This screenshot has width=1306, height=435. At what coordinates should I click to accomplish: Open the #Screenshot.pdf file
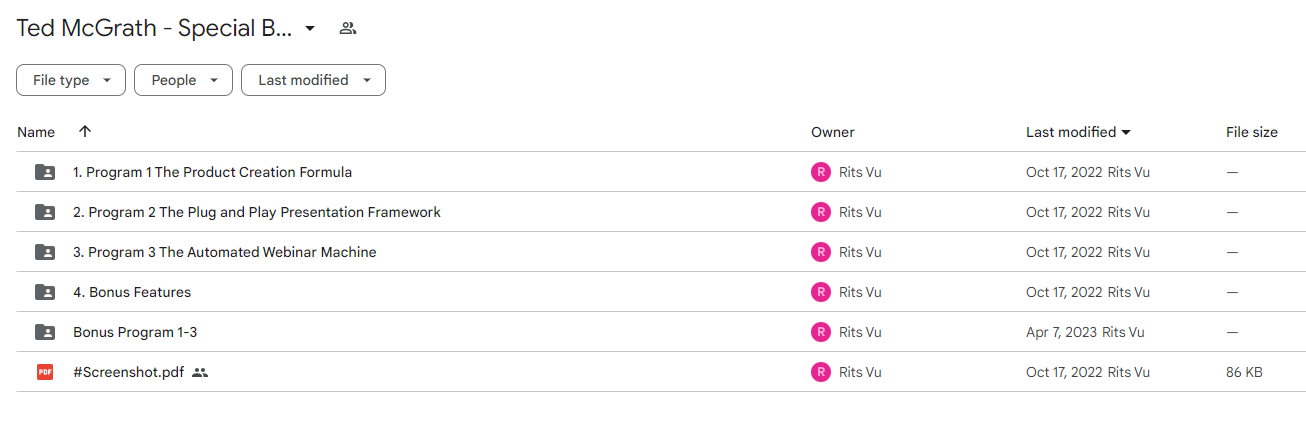click(128, 372)
